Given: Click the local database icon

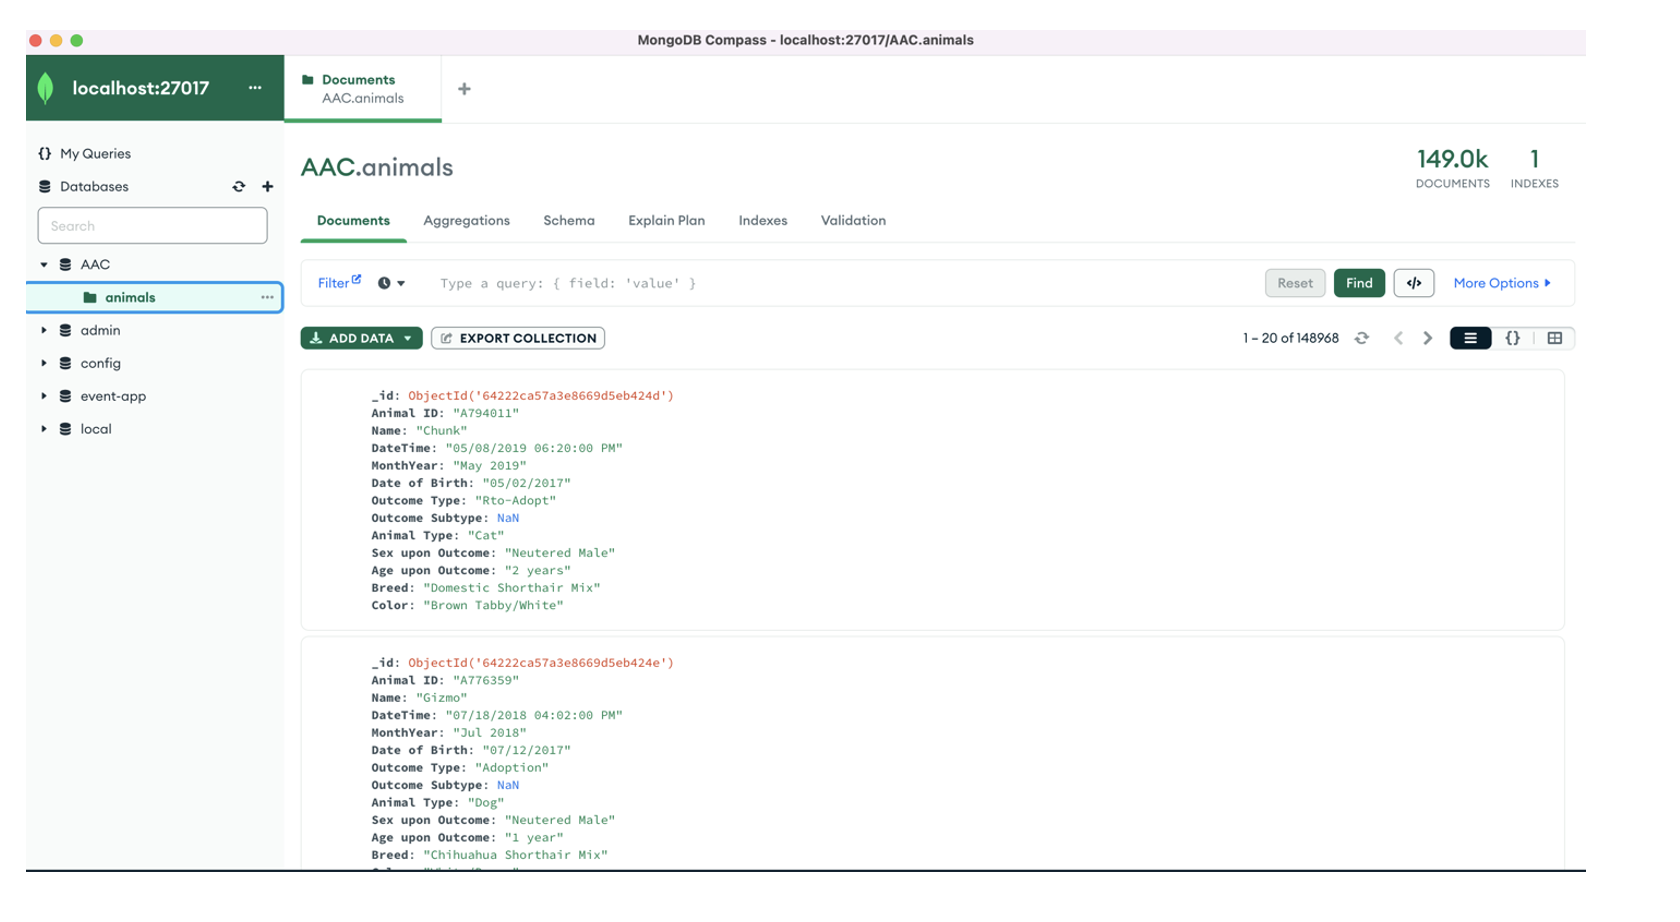Looking at the screenshot, I should (x=65, y=430).
